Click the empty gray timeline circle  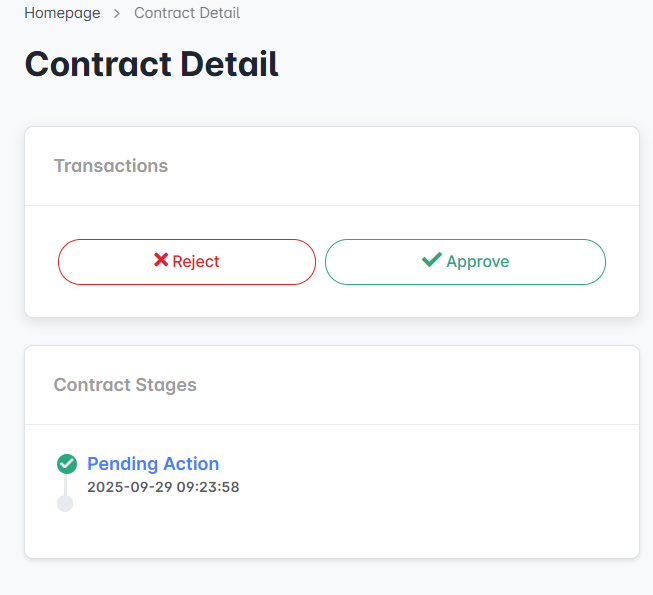pyautogui.click(x=65, y=503)
